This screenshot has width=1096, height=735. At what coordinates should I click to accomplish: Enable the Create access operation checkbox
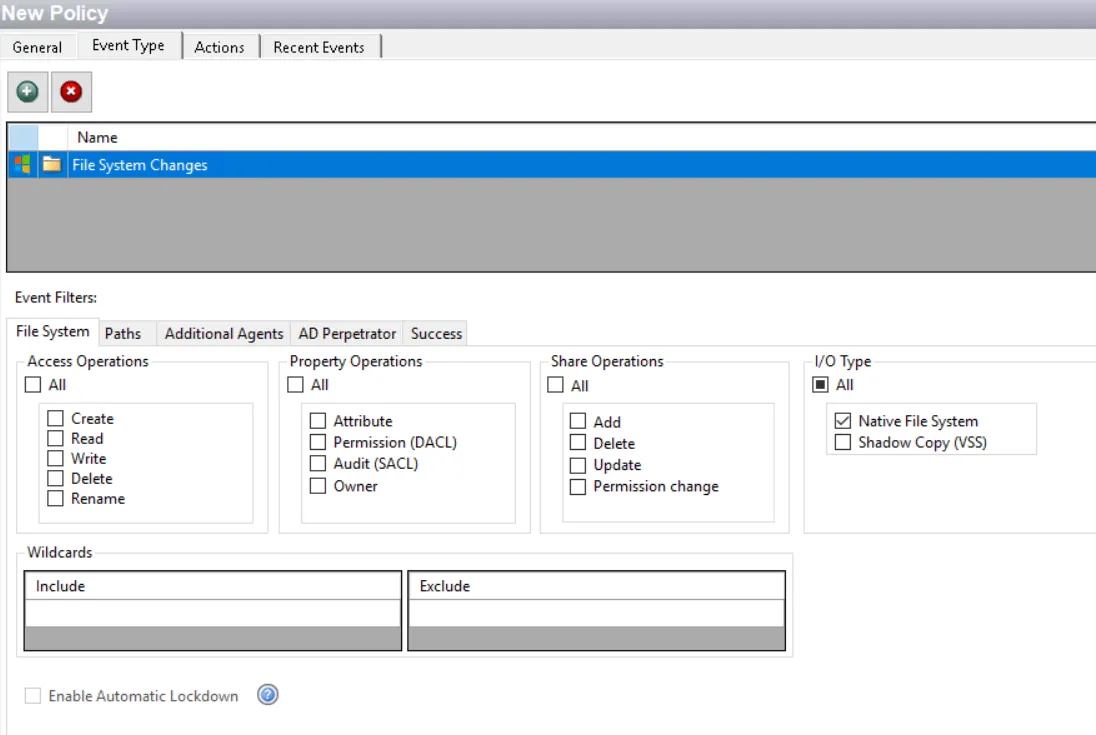click(x=55, y=419)
